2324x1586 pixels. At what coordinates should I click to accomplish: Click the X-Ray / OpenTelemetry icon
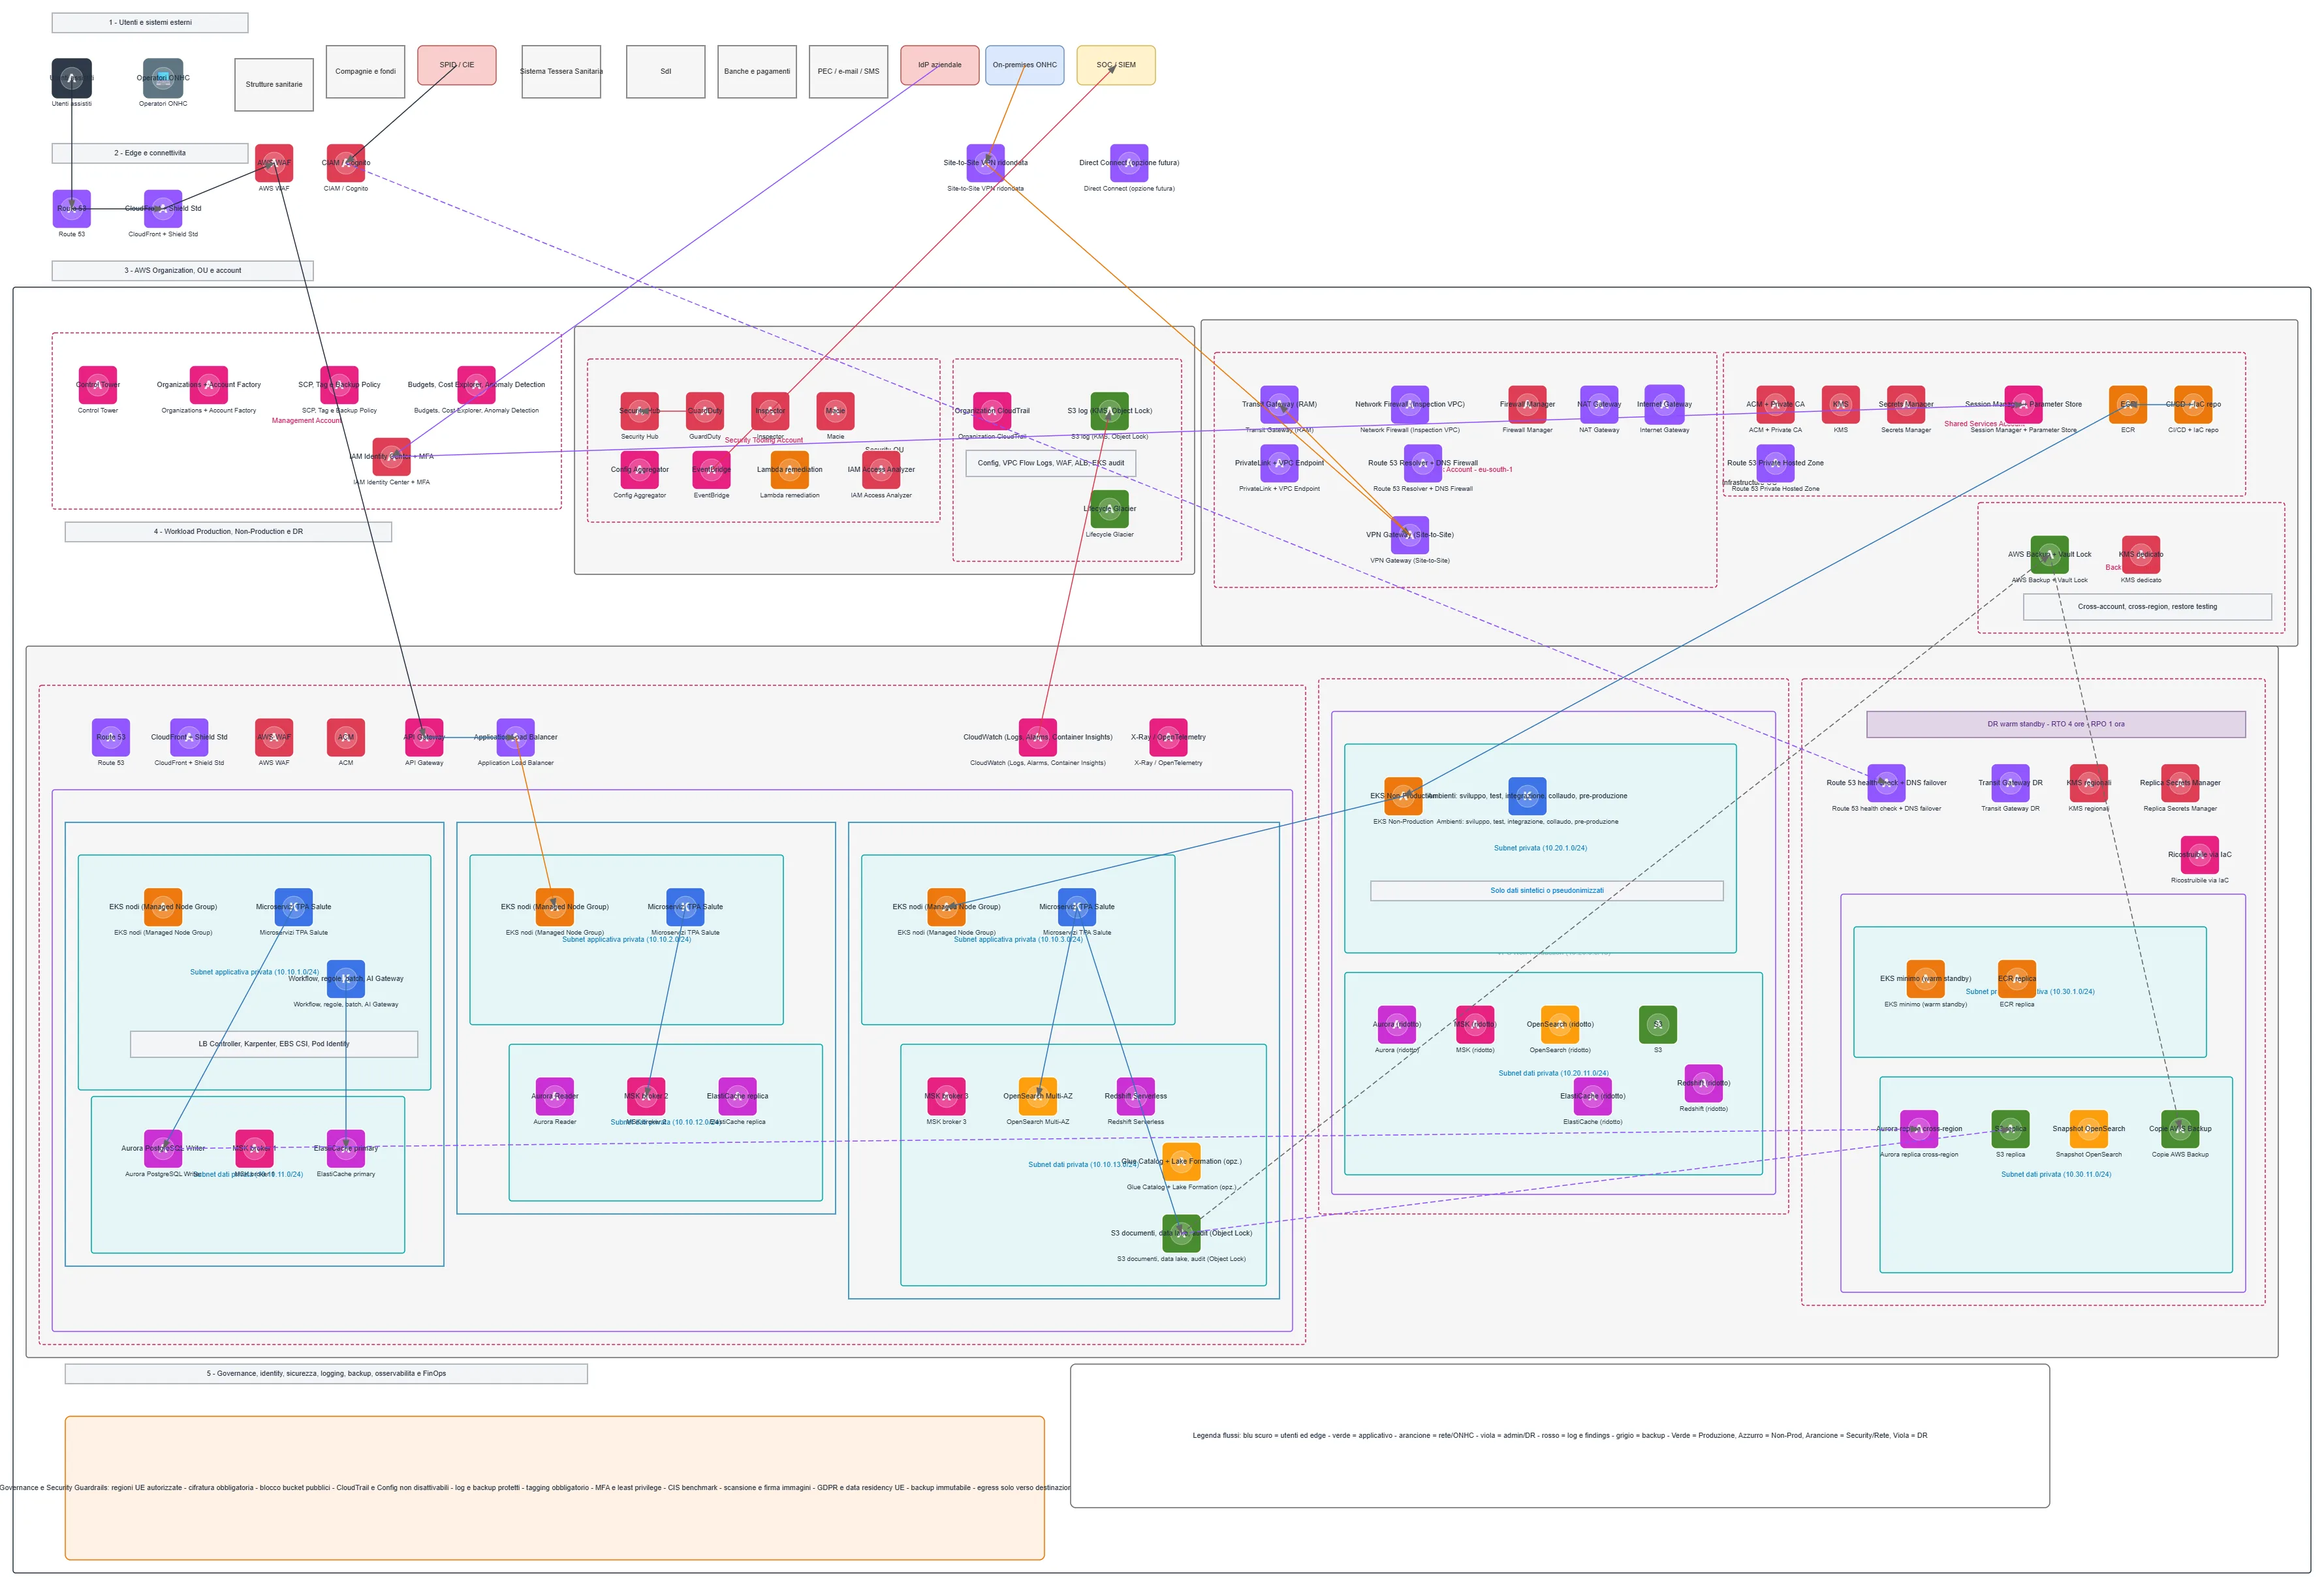pyautogui.click(x=1168, y=738)
